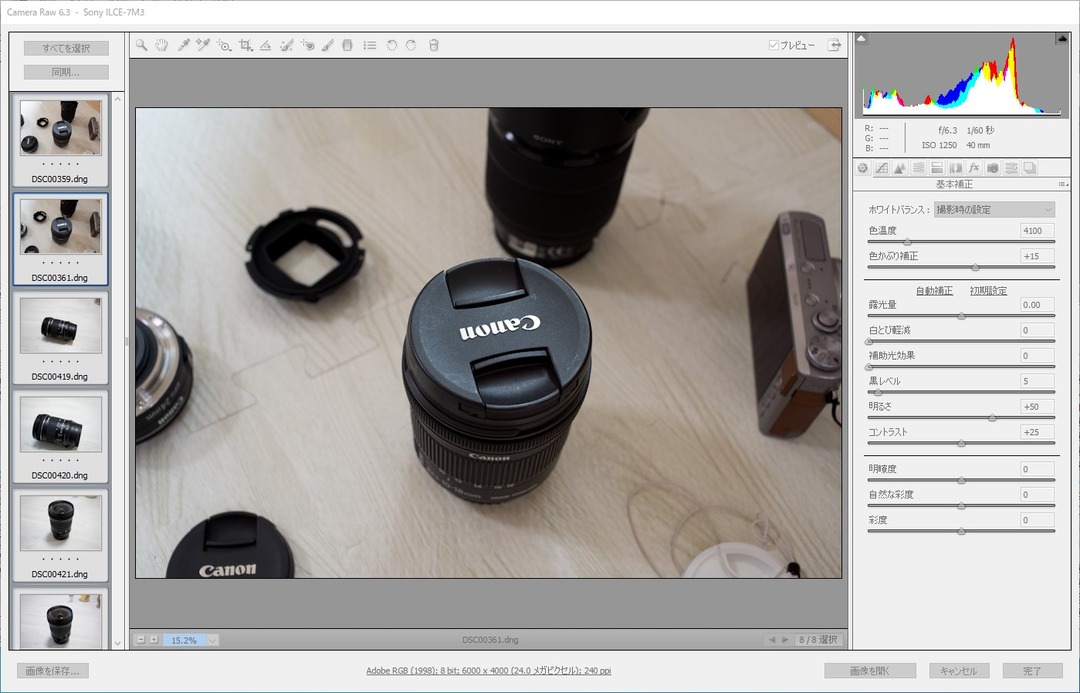This screenshot has height=693, width=1080.
Task: Select thumbnail DSC00419.dng
Action: click(x=61, y=338)
